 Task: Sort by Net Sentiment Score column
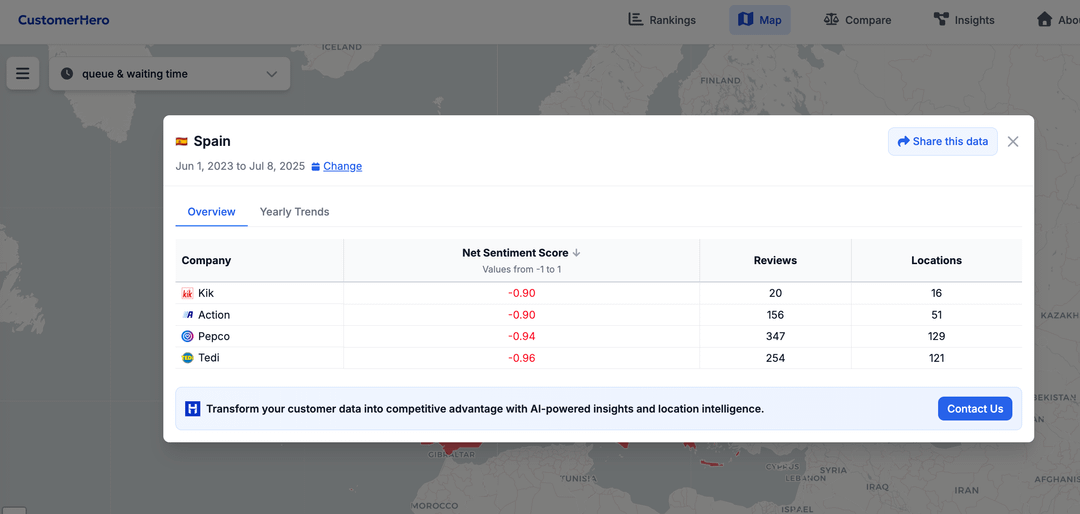[520, 253]
